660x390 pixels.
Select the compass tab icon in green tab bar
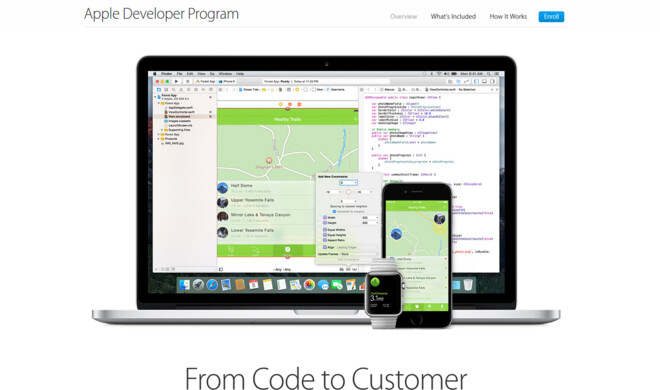287,249
